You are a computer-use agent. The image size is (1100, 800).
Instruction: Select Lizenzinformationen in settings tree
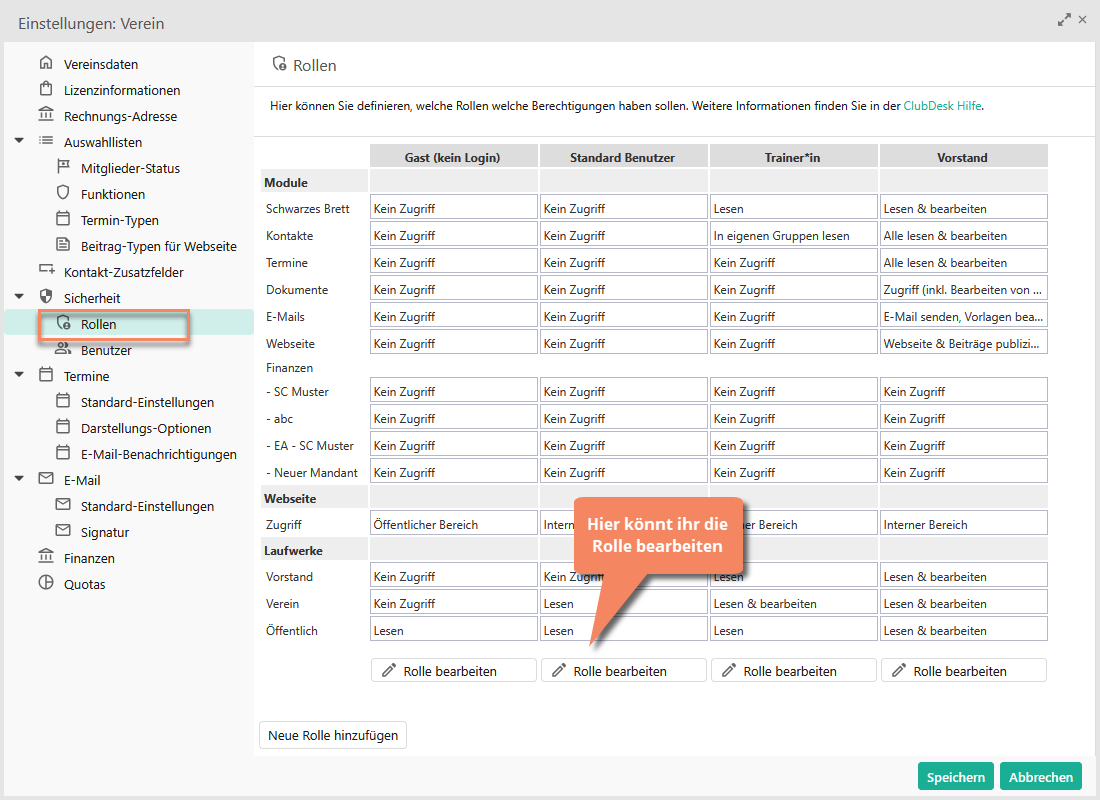coord(122,90)
